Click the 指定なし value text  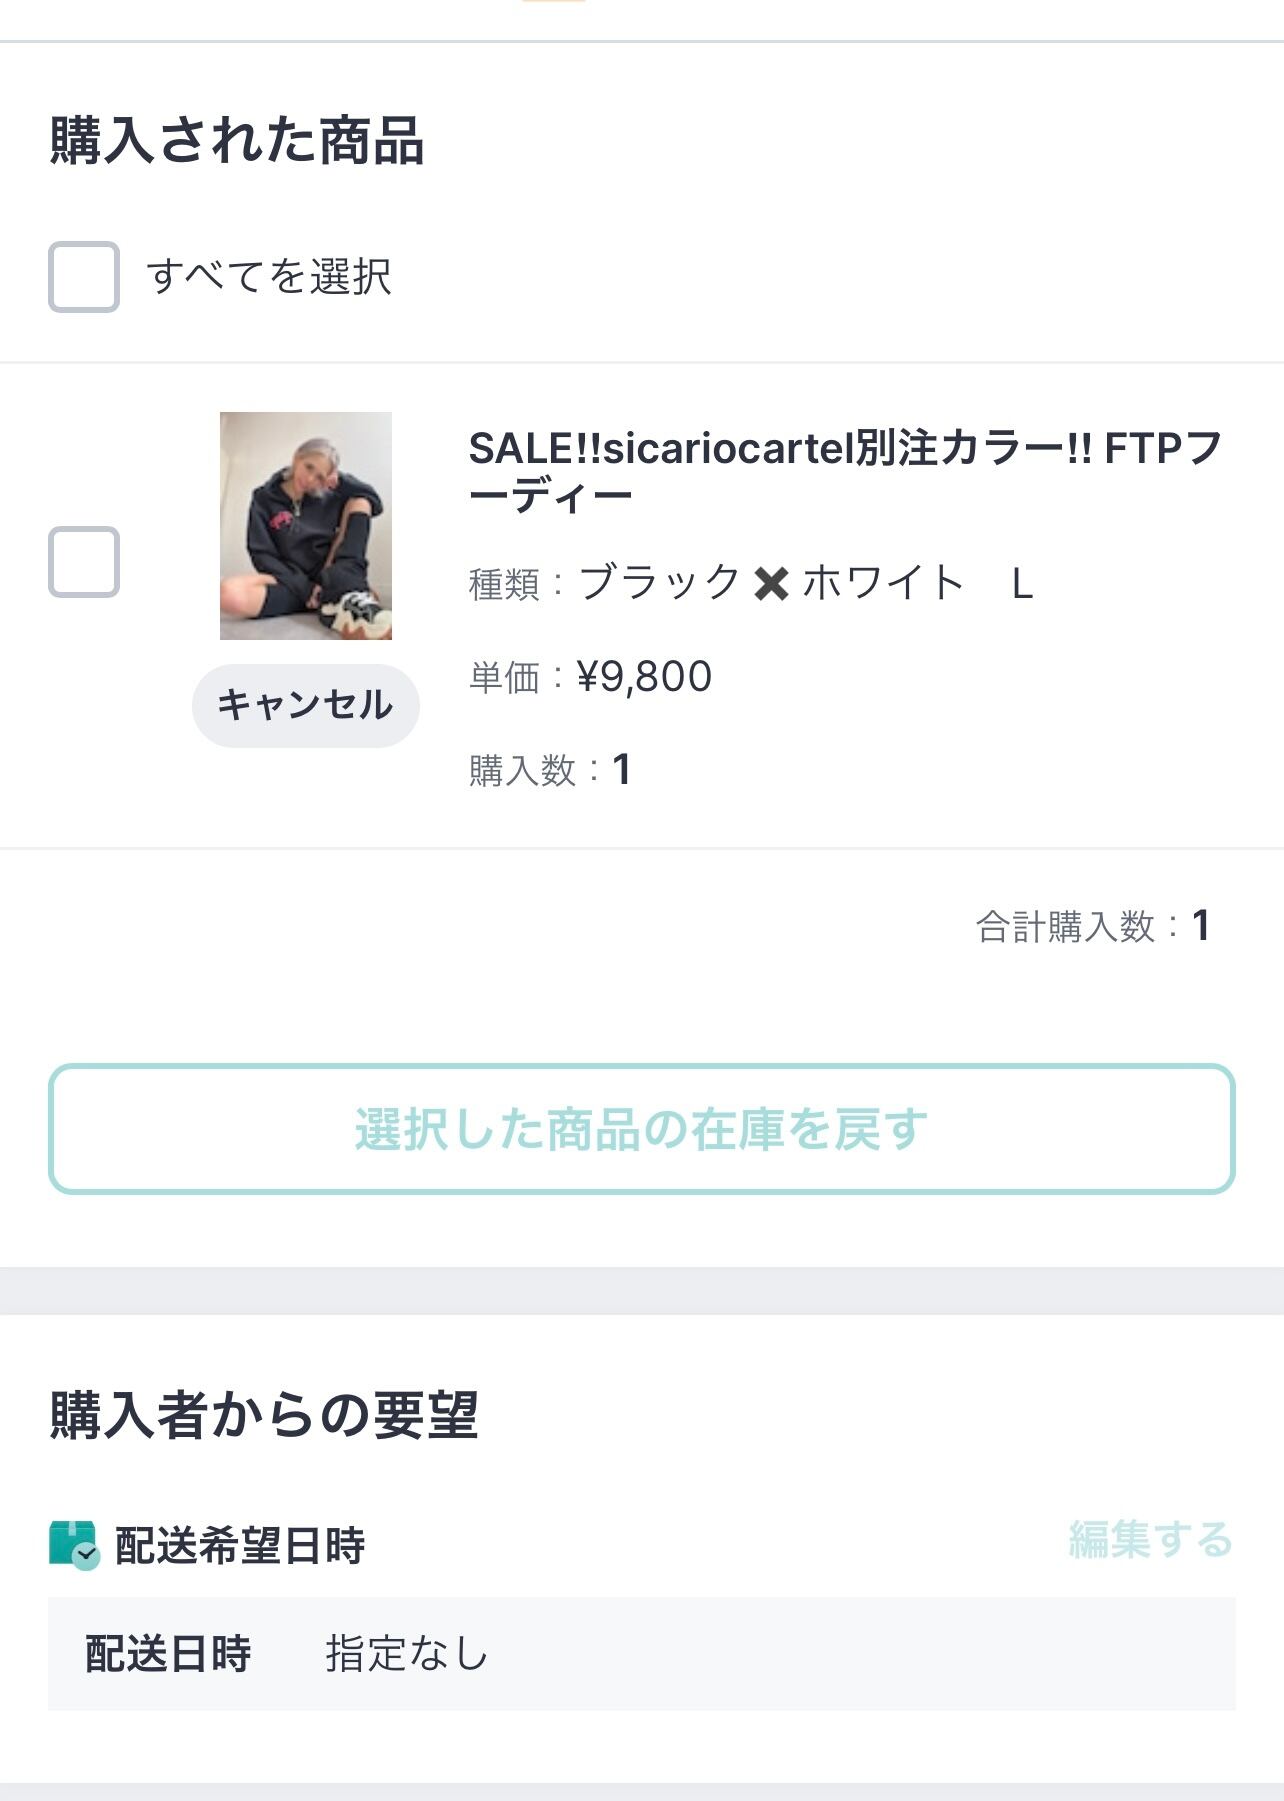(x=406, y=1654)
